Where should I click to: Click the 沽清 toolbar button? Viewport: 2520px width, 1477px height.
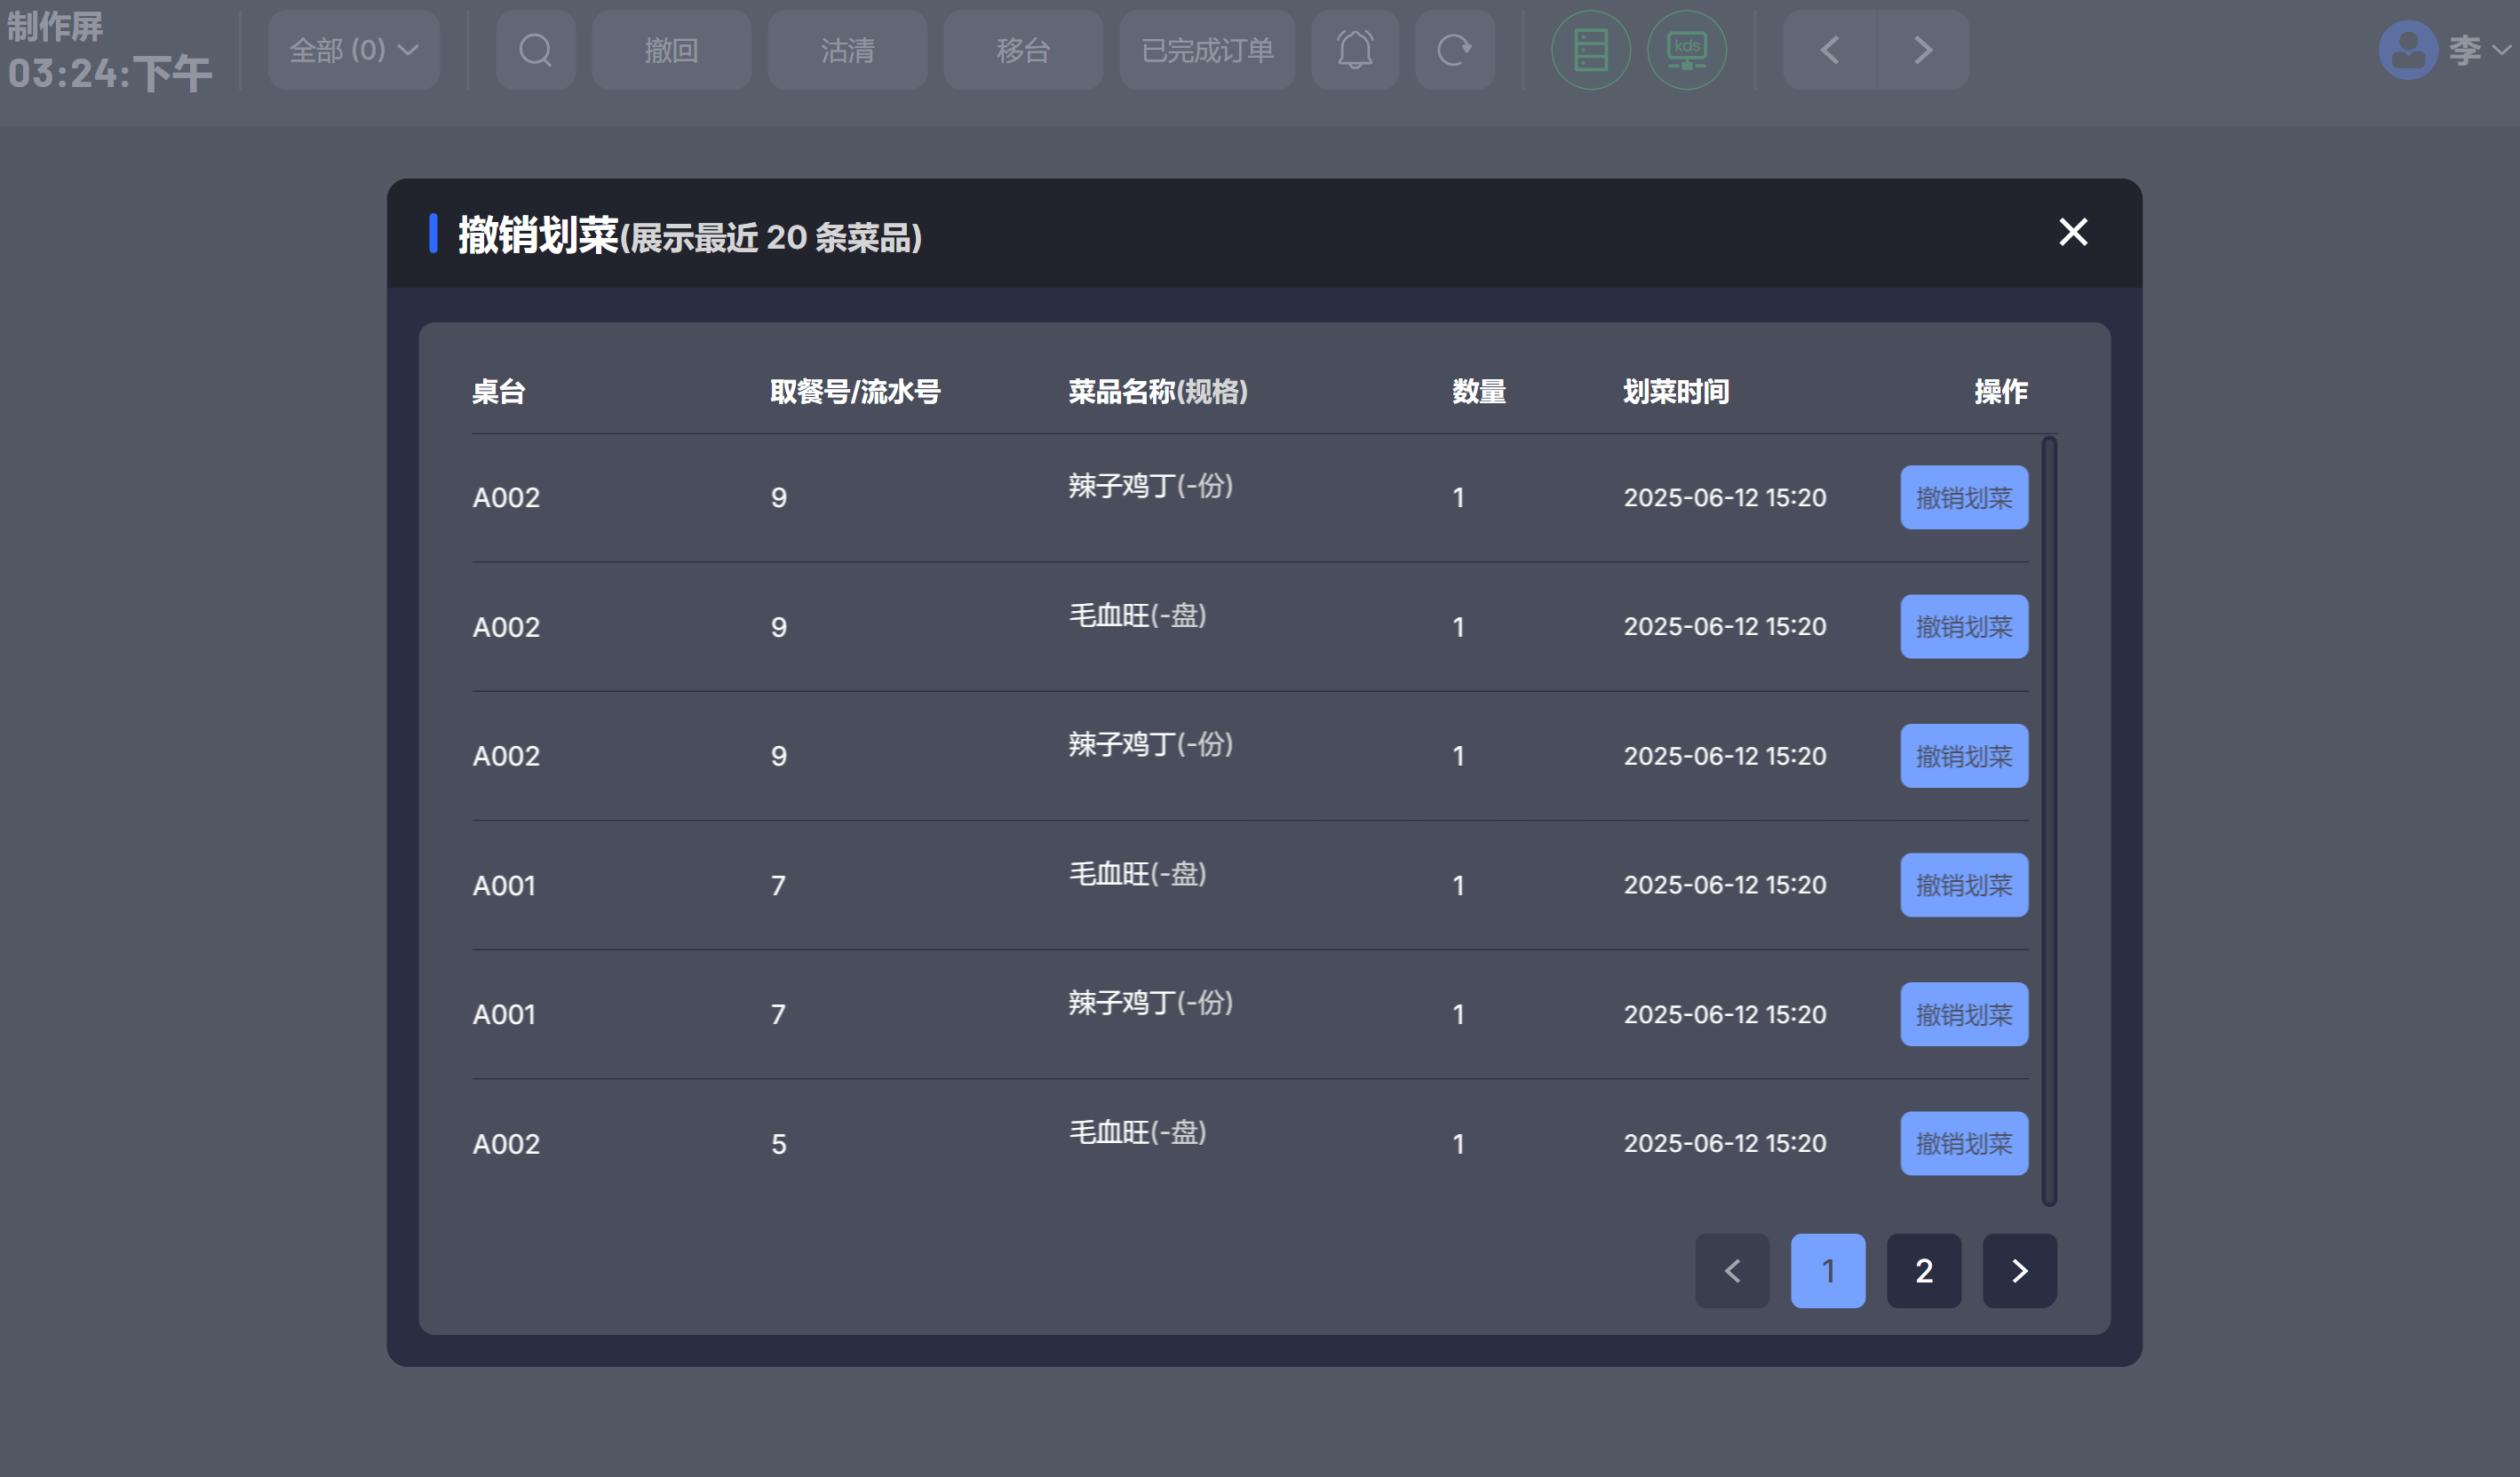847,50
